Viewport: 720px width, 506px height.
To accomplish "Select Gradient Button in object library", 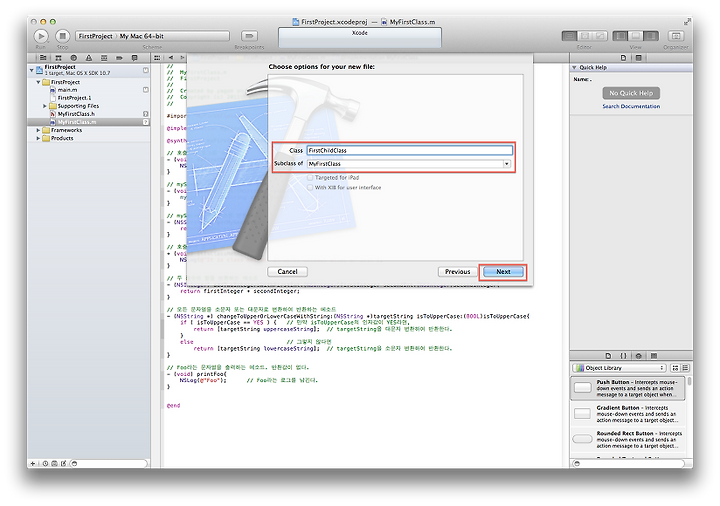I will point(628,414).
